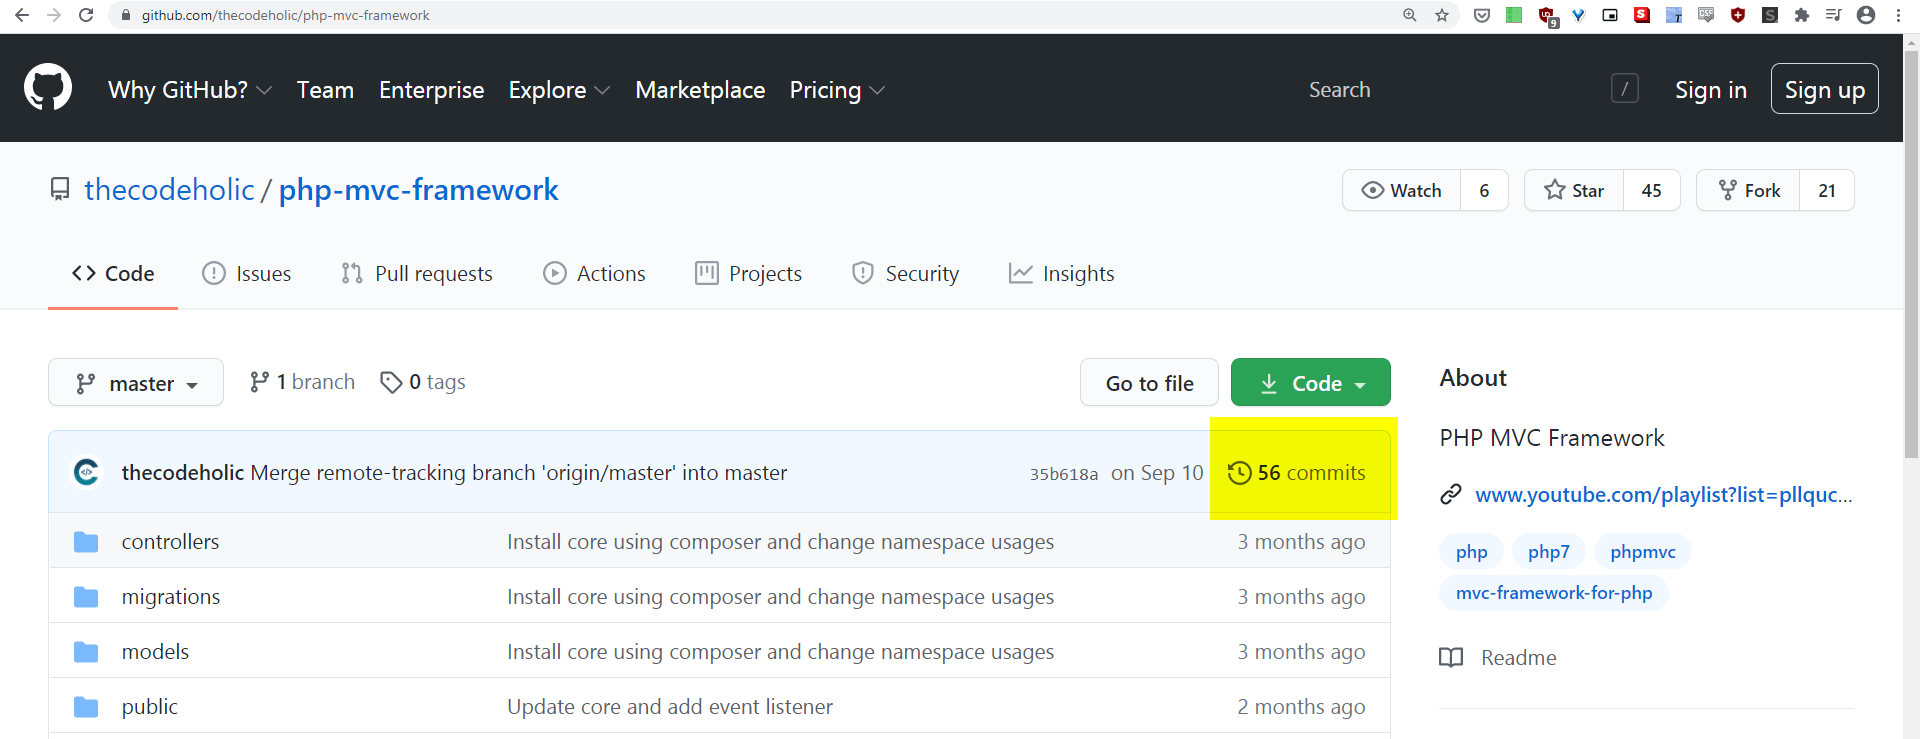Image resolution: width=1920 pixels, height=739 pixels.
Task: Open the Why GitHub? dropdown menu
Action: click(190, 90)
